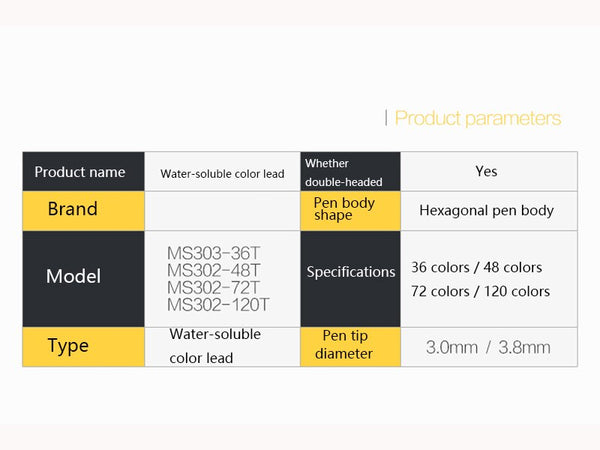Viewport: 600px width, 450px height.
Task: Click the 72 colors / 120 colors line
Action: (x=480, y=291)
